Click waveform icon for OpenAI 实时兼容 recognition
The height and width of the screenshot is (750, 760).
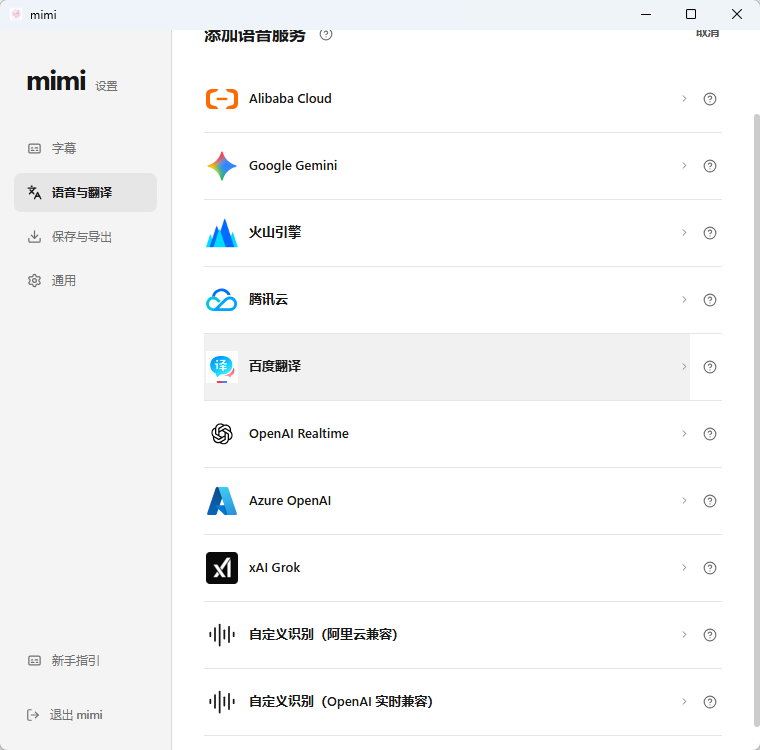(x=222, y=702)
